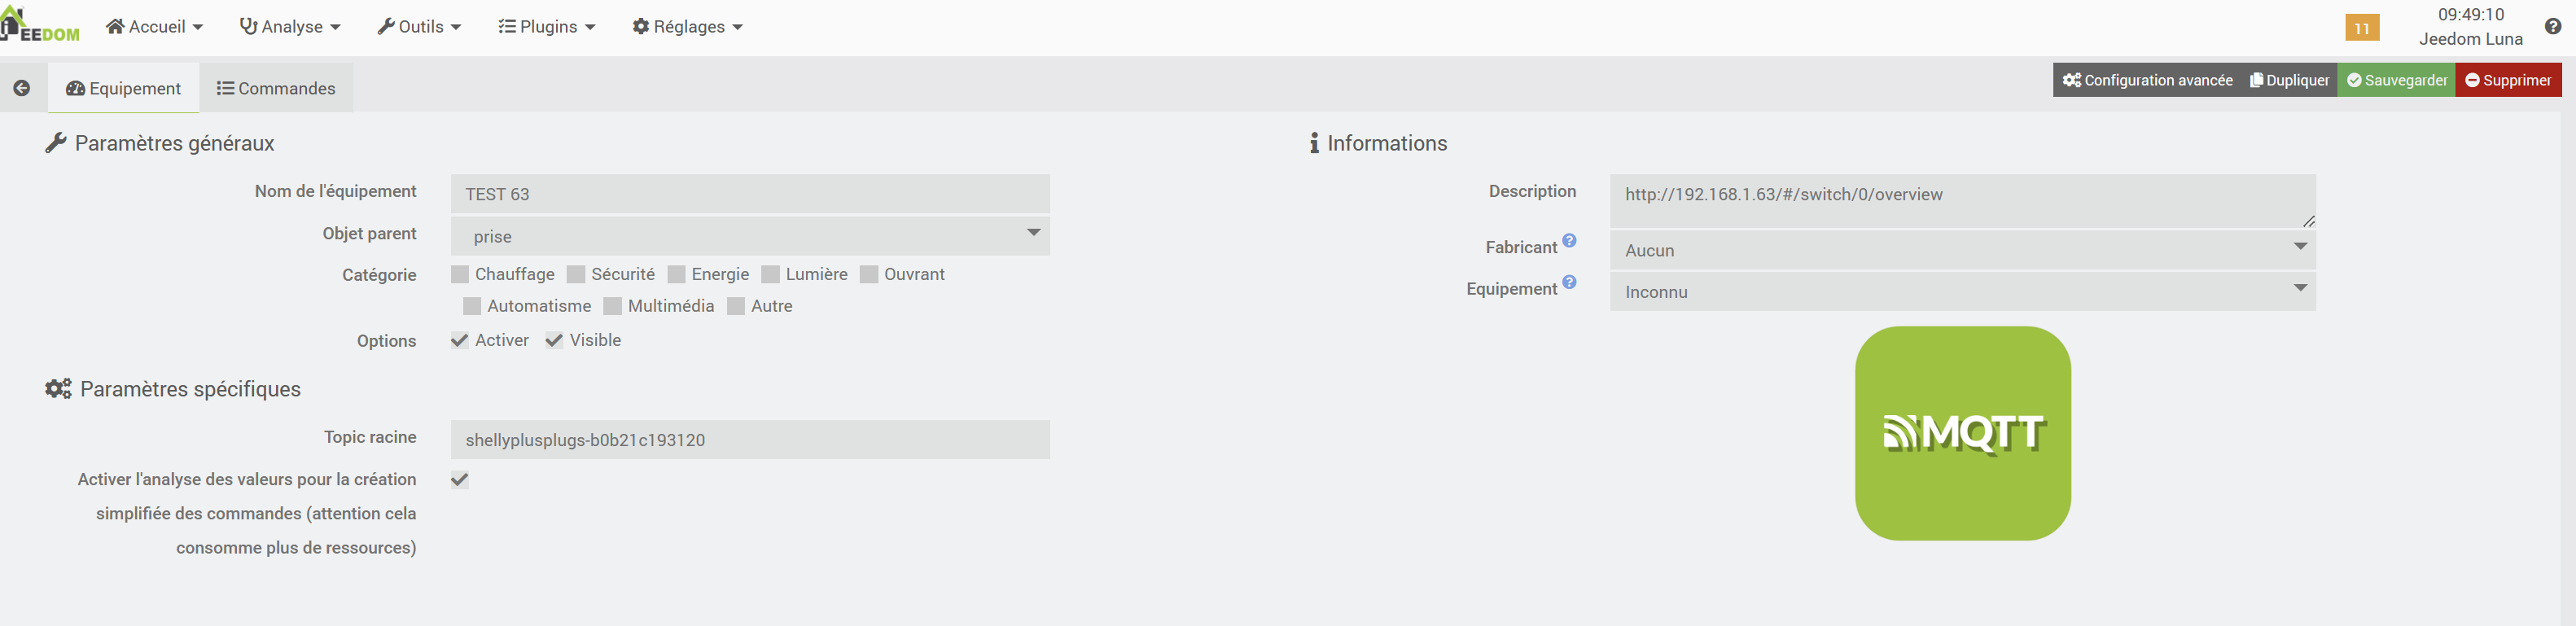The width and height of the screenshot is (2576, 626).
Task: Expand the Fabricant dropdown showing Aucun
Action: [1962, 250]
